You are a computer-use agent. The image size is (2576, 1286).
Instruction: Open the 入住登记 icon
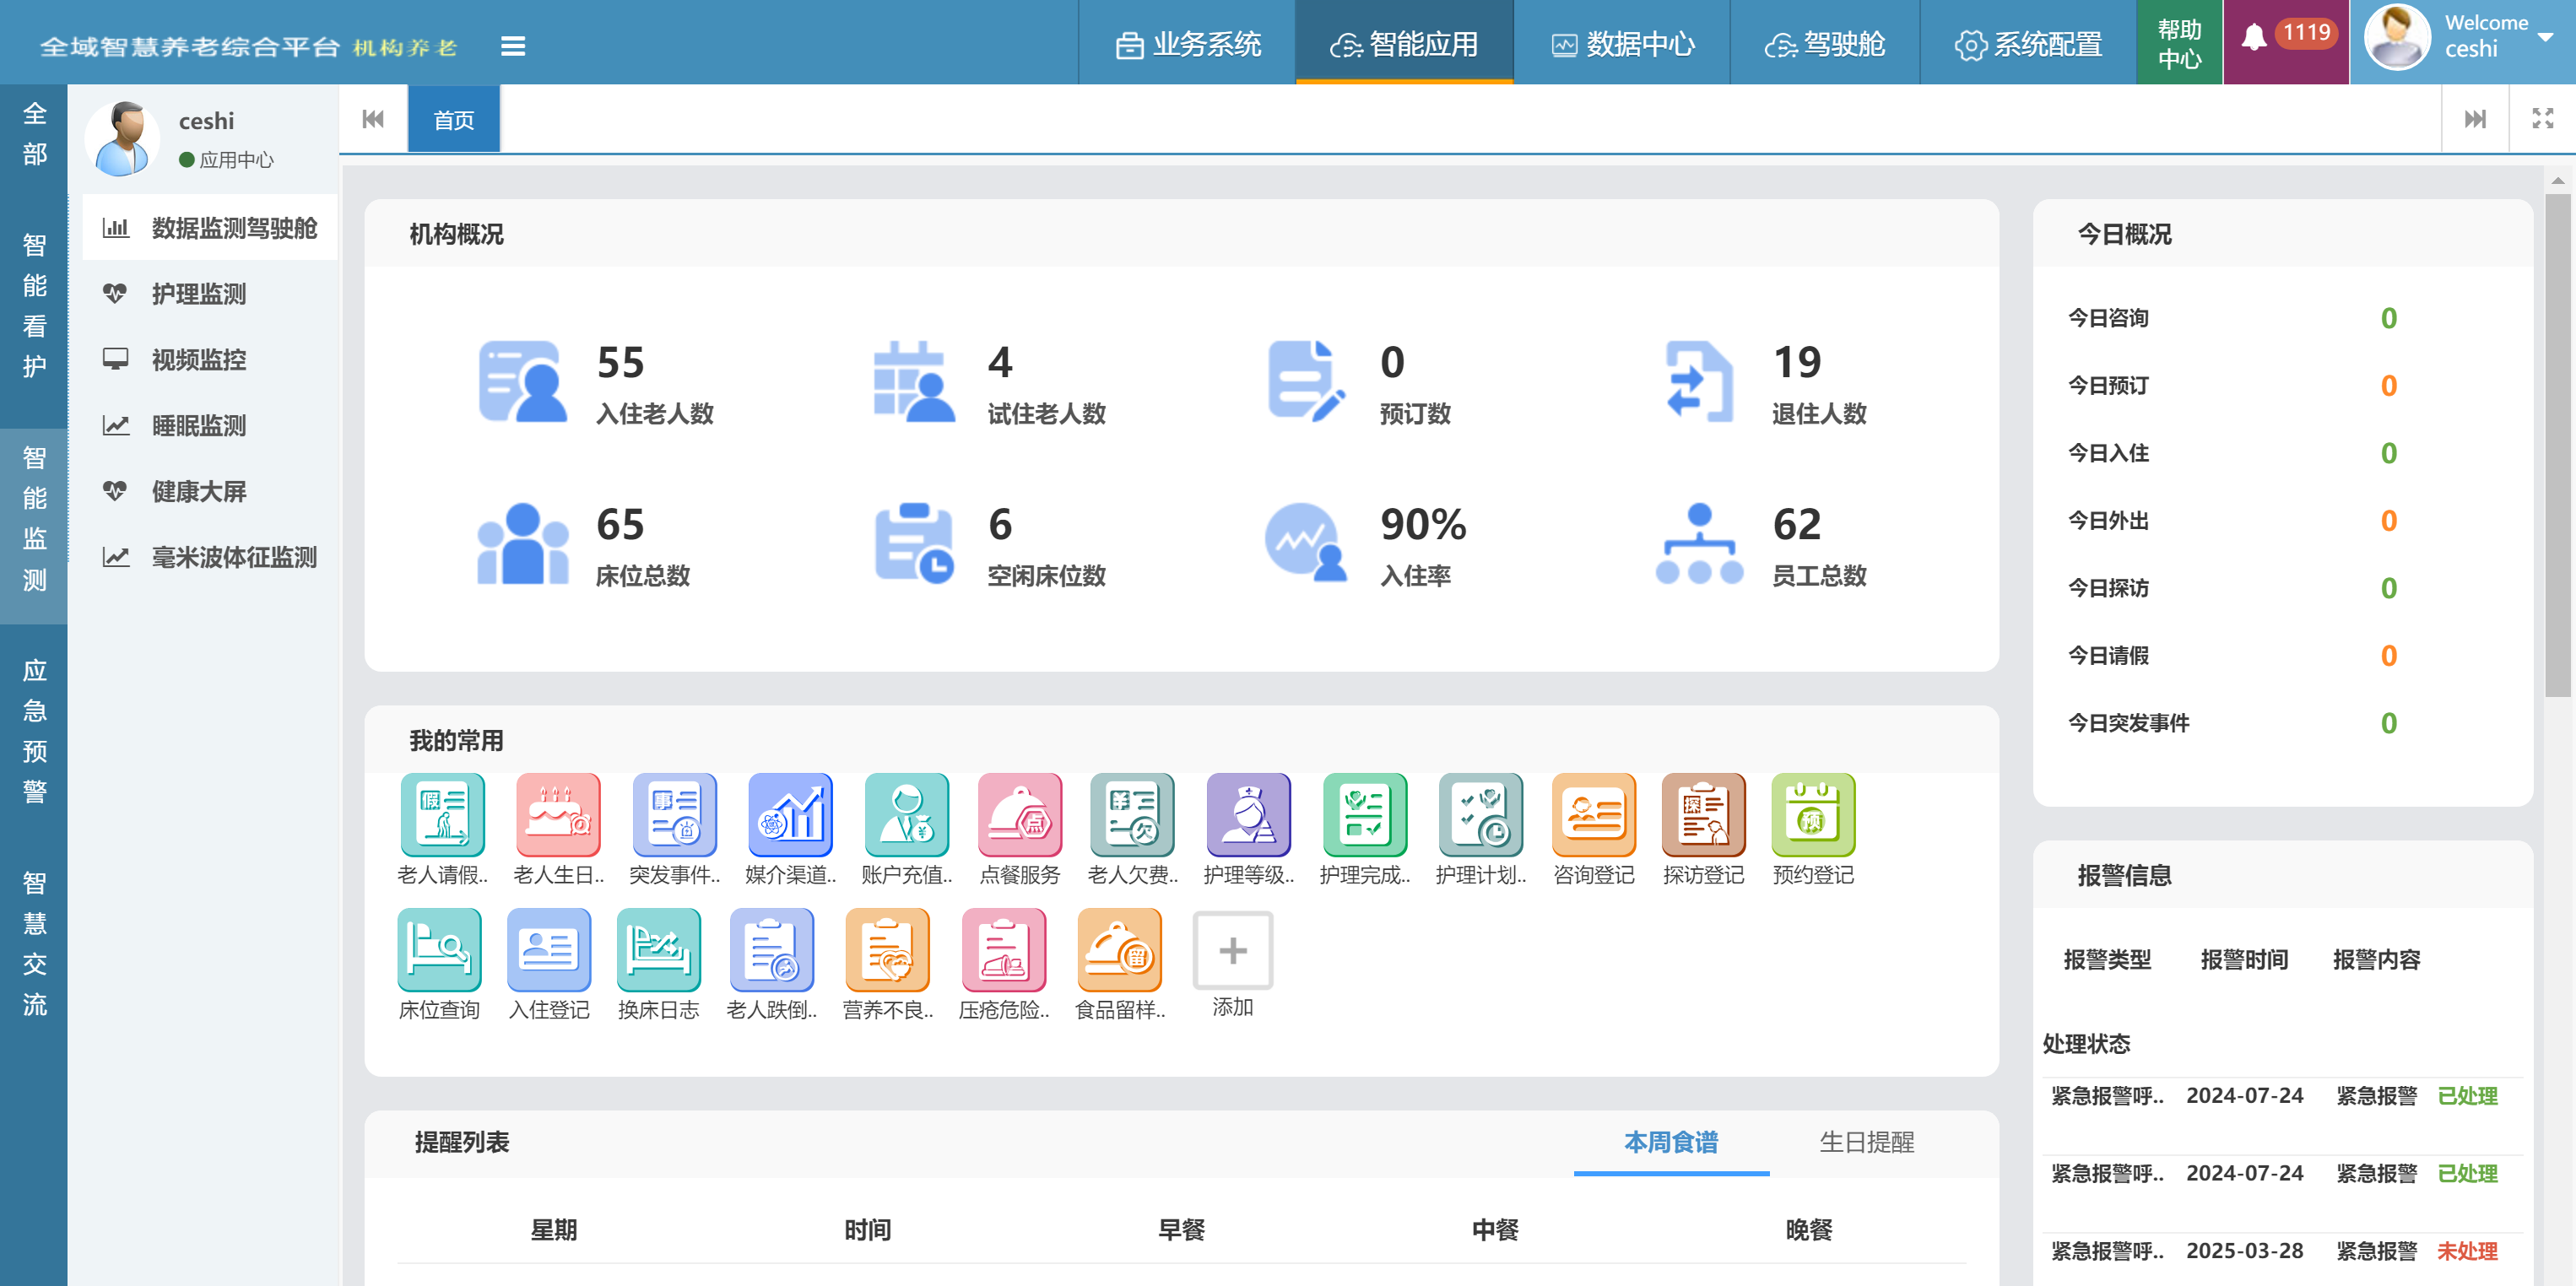click(549, 949)
